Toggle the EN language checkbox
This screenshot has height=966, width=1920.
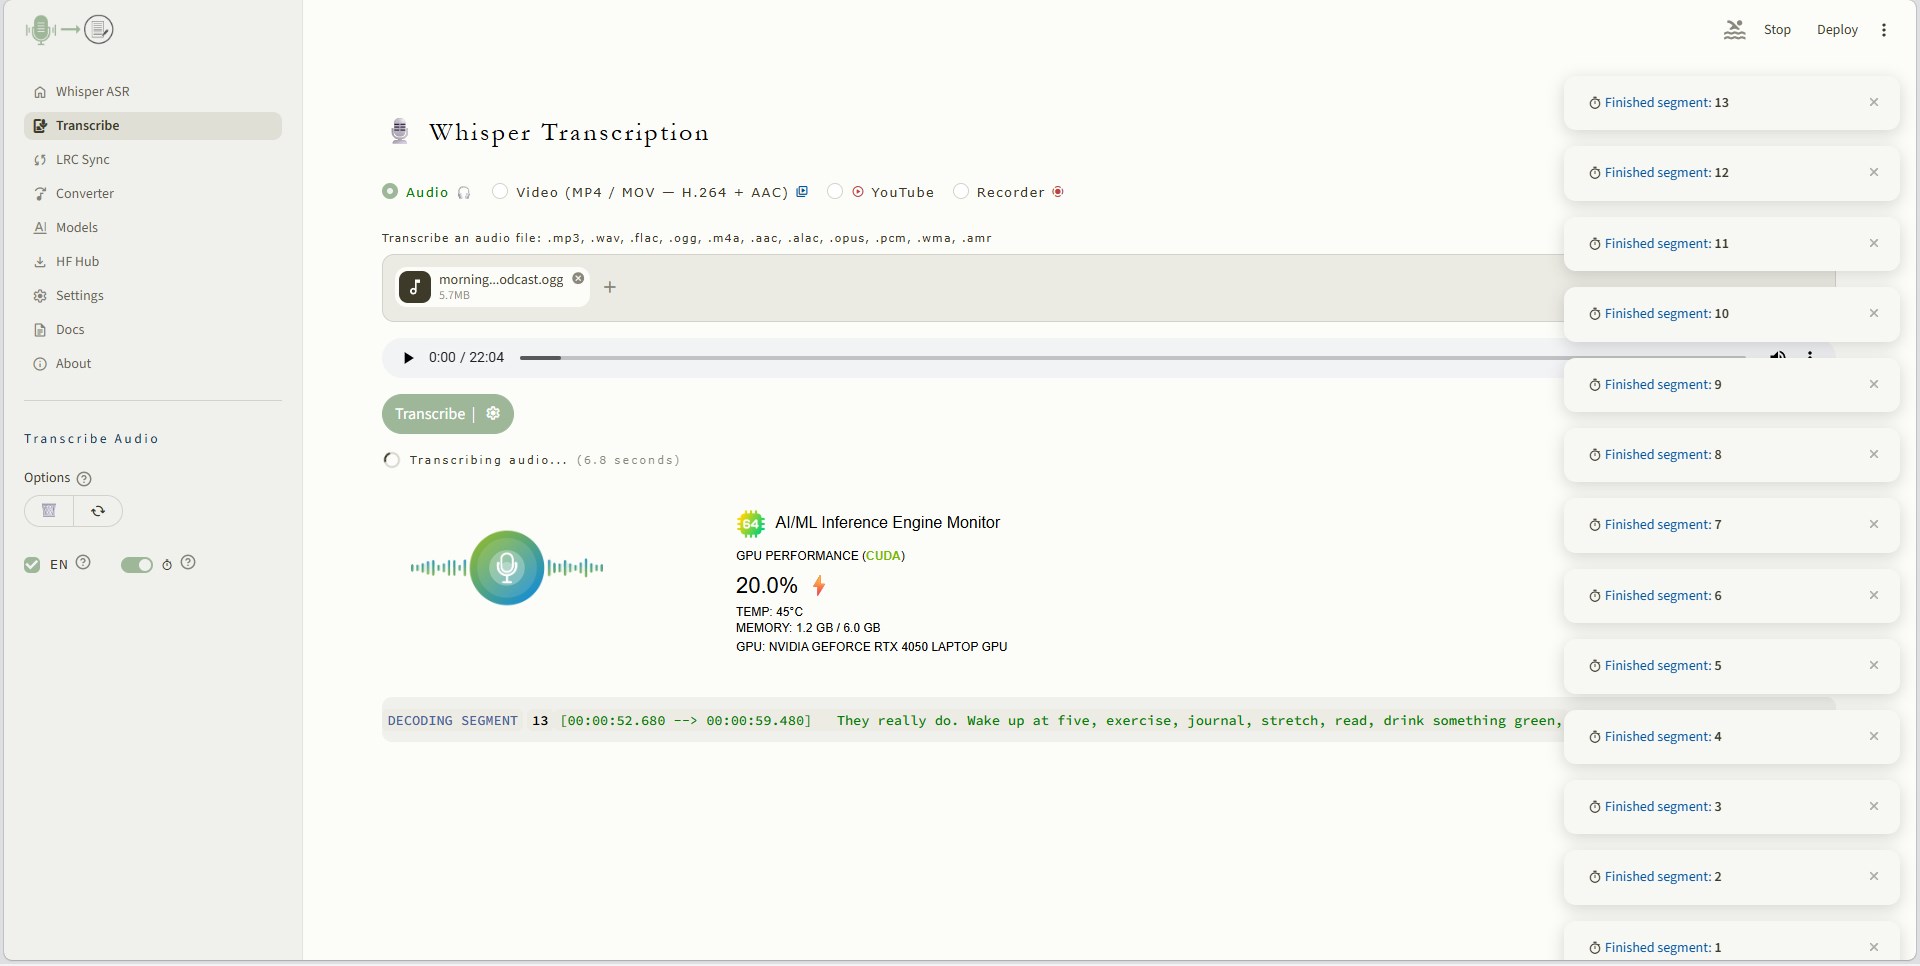click(32, 565)
